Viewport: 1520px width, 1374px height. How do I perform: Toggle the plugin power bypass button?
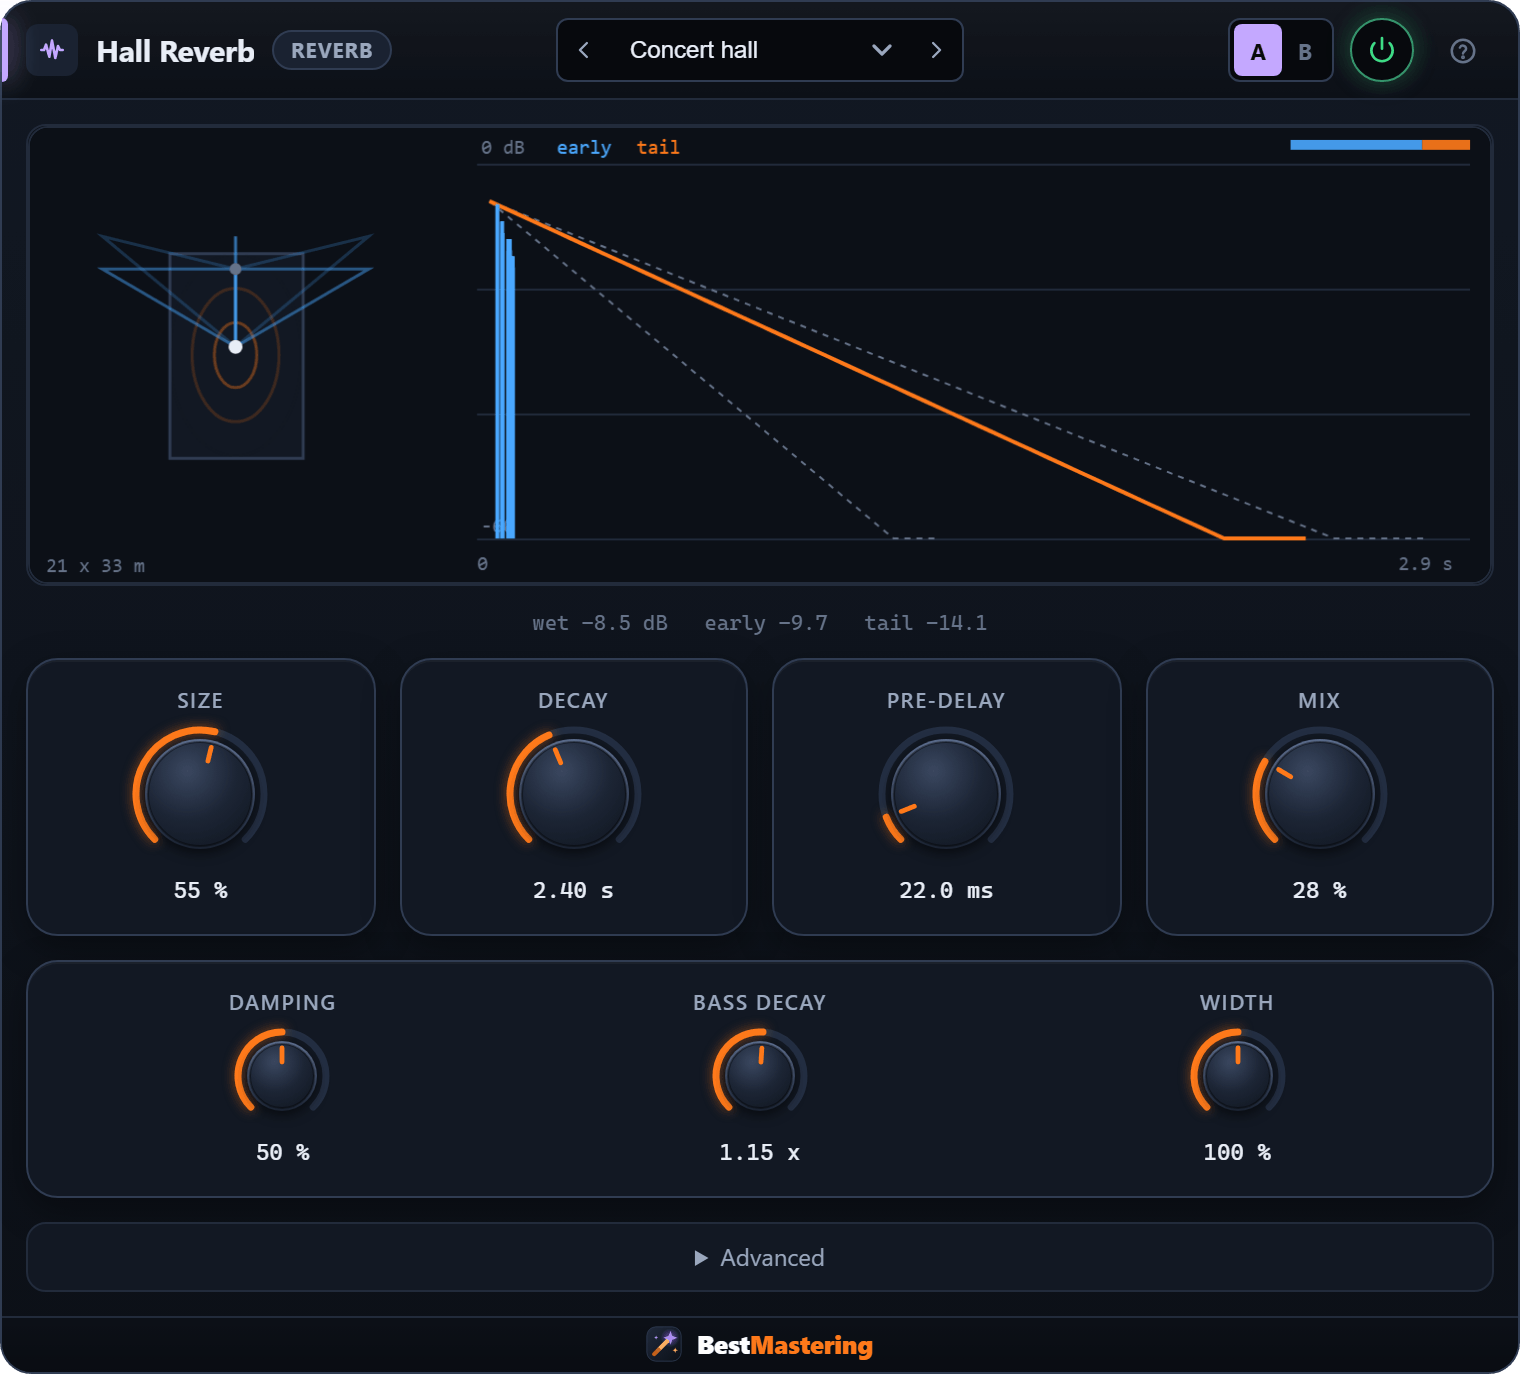pos(1381,50)
